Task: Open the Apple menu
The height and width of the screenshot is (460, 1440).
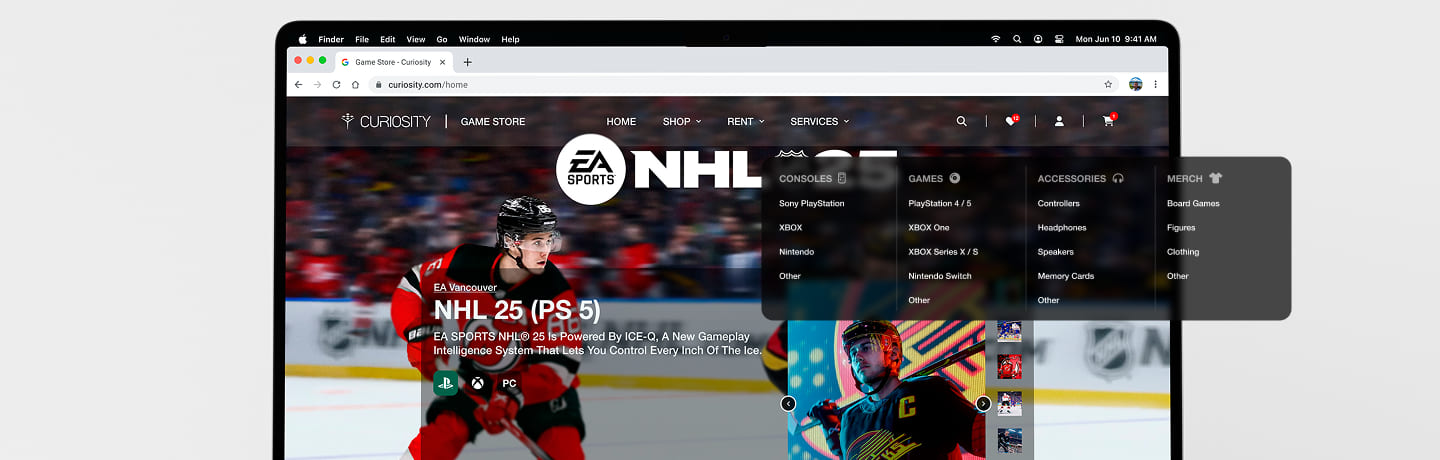Action: tap(303, 39)
